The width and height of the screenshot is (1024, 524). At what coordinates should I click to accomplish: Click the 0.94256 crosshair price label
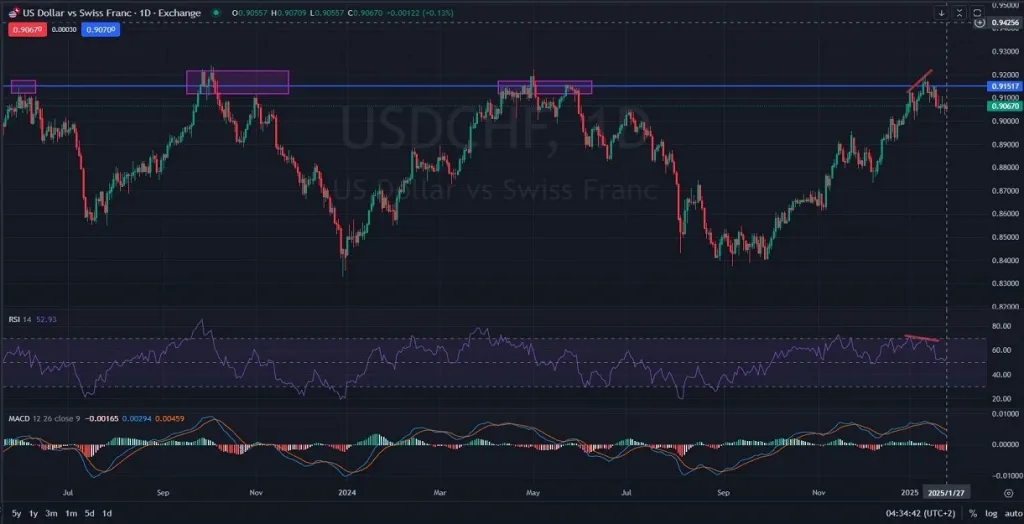pyautogui.click(x=1006, y=22)
